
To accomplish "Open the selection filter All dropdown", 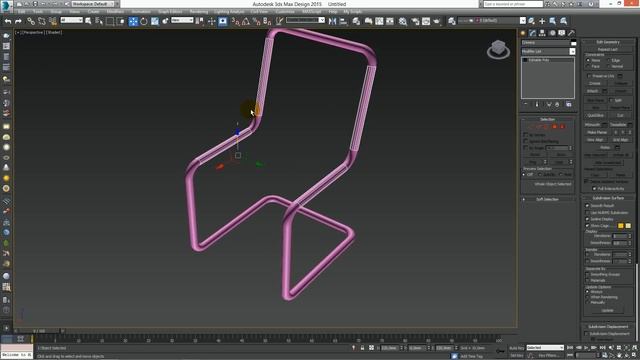I will [71, 20].
